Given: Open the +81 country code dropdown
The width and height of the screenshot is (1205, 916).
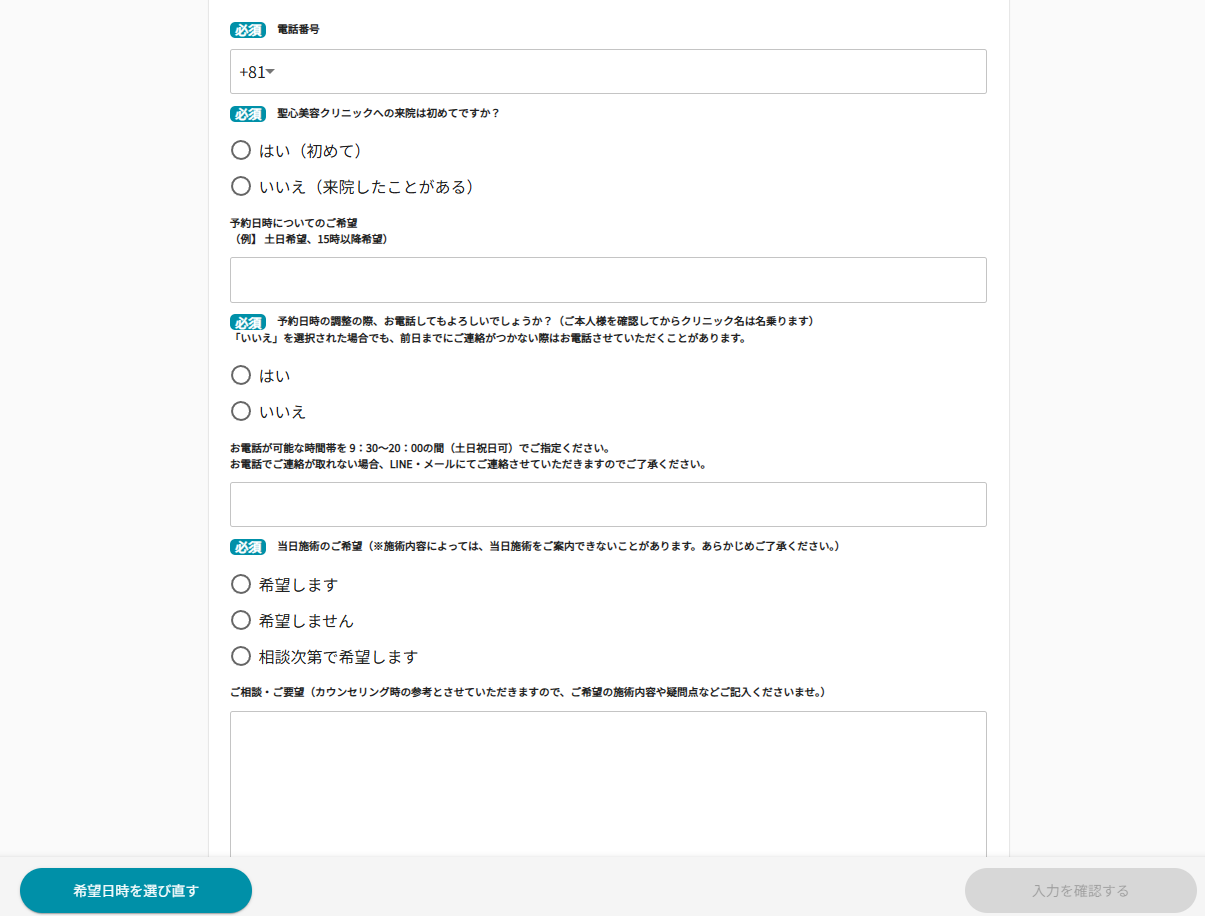Looking at the screenshot, I should tap(257, 72).
